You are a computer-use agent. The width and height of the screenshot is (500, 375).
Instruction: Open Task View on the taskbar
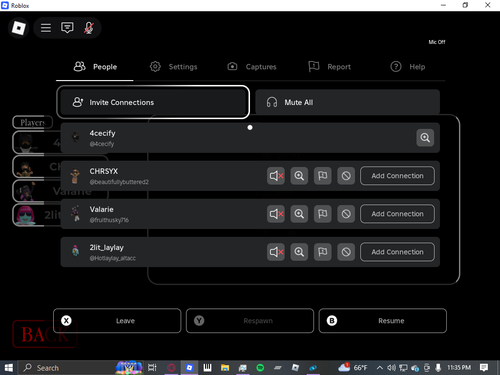click(152, 368)
